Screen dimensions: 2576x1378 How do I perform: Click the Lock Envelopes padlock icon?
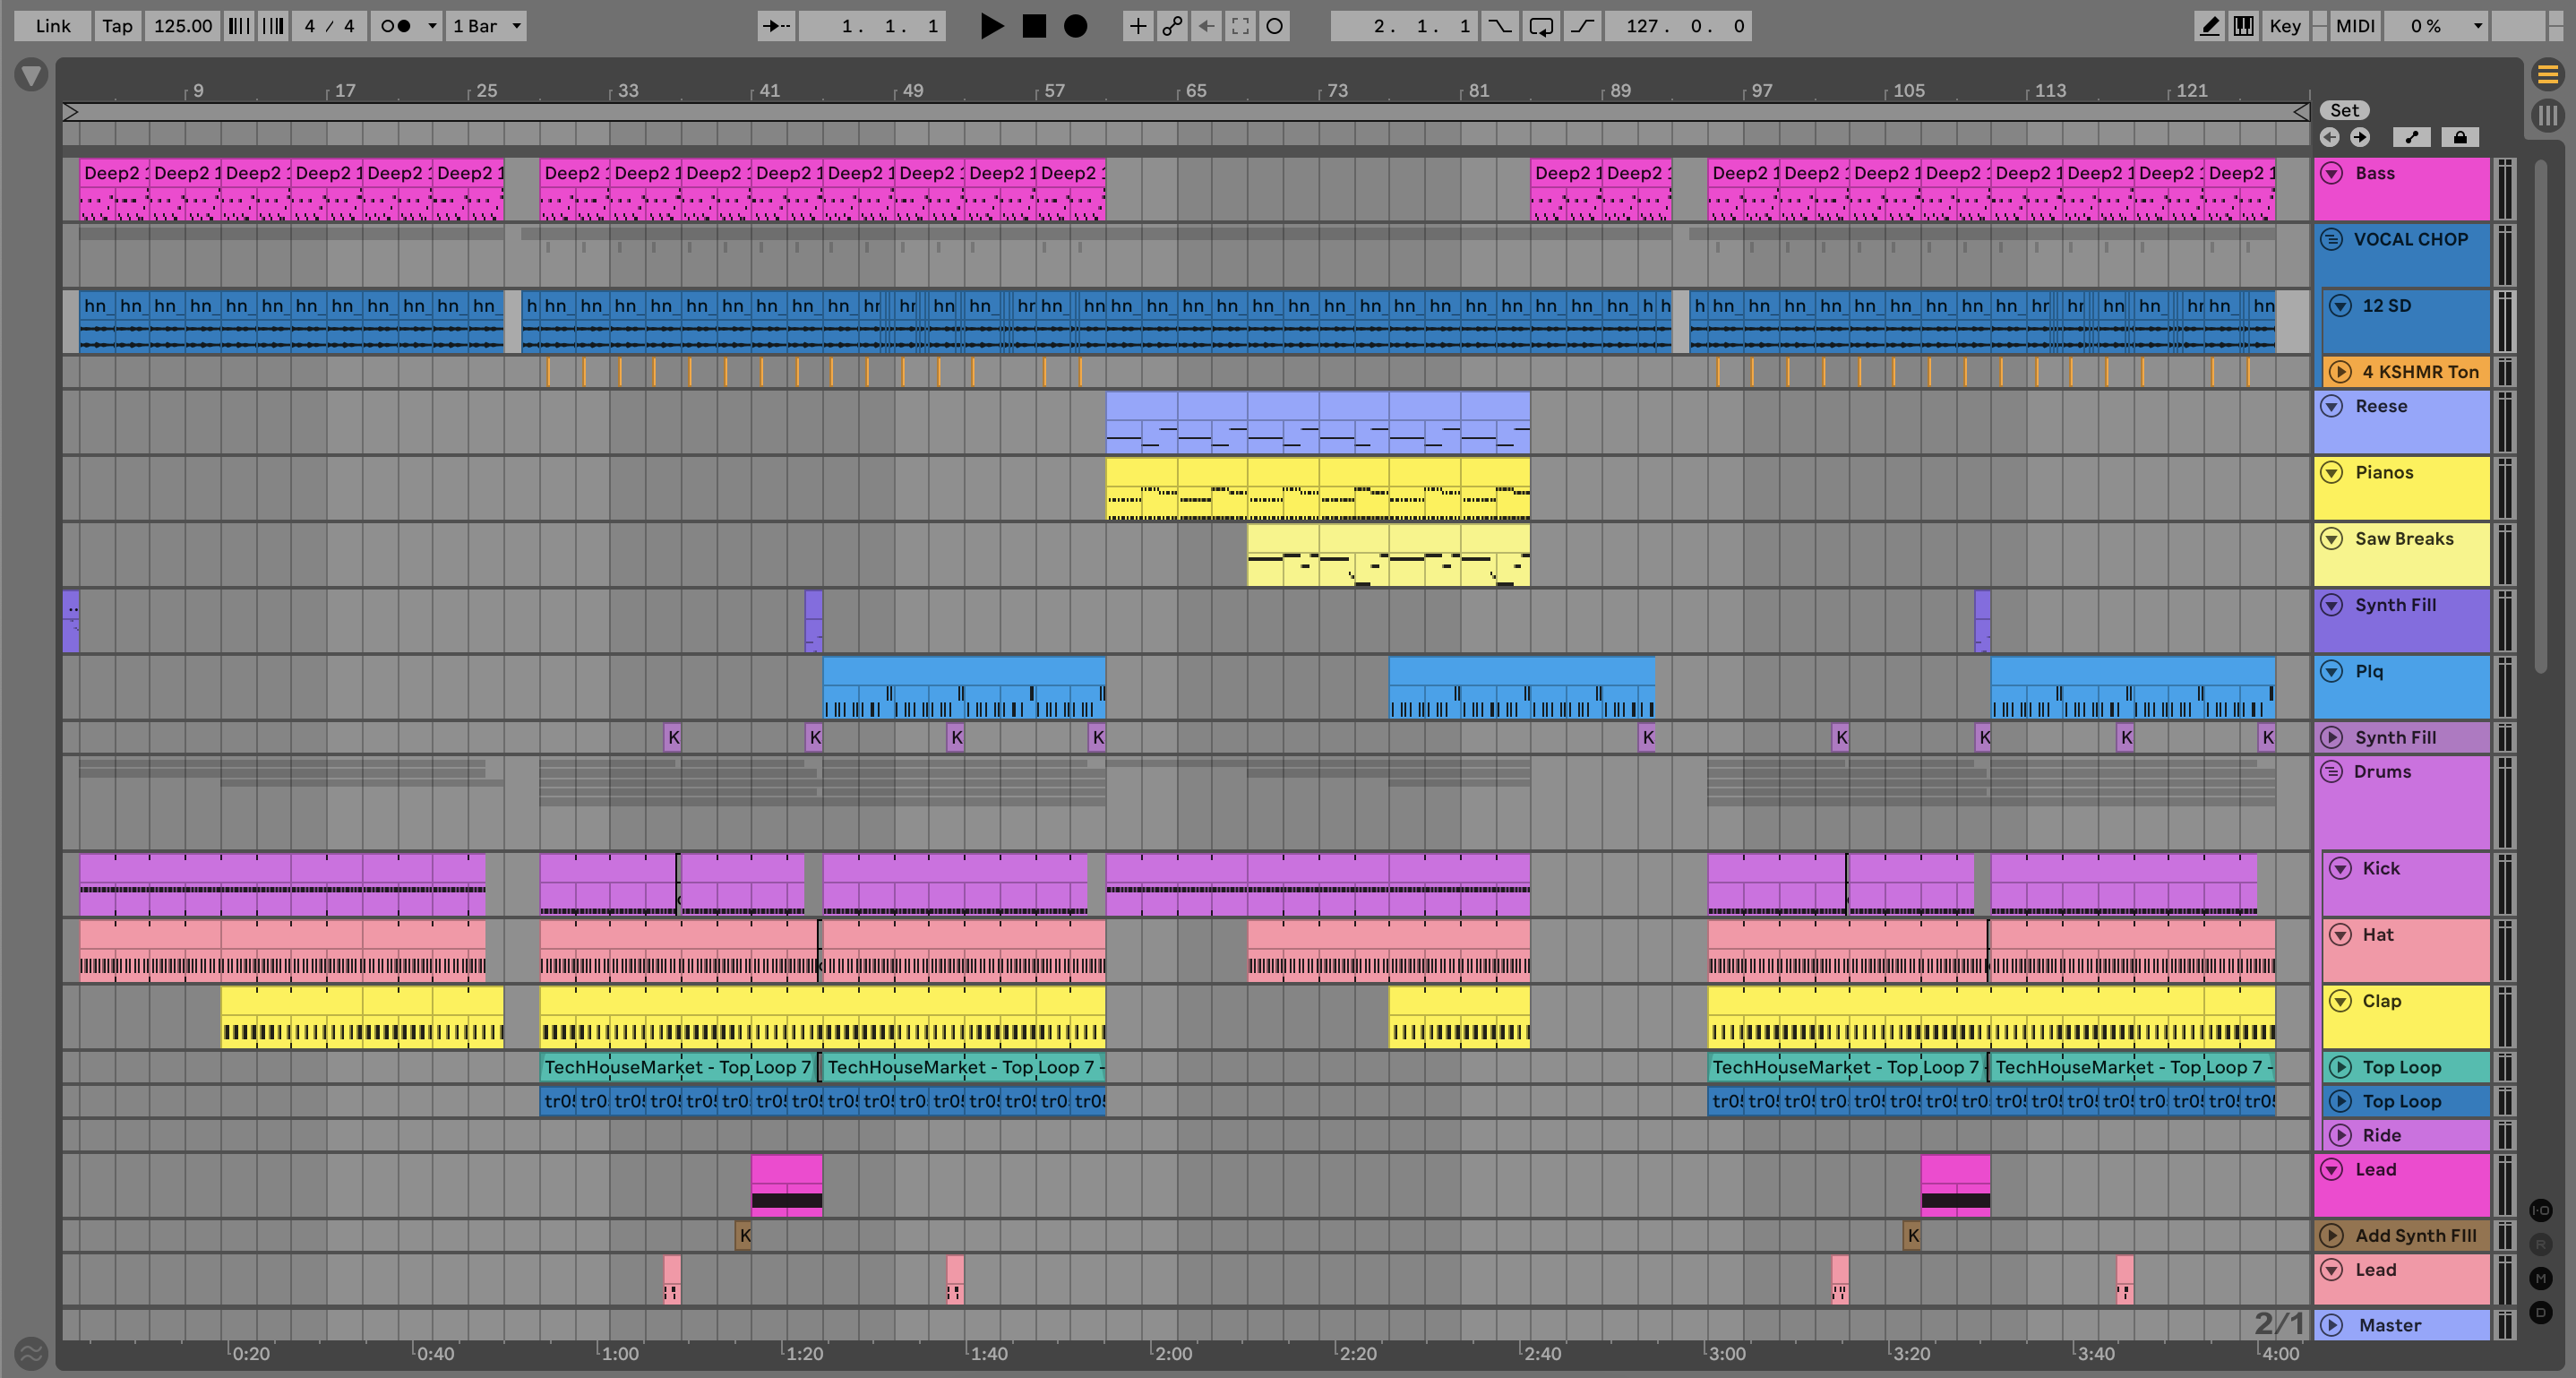point(2459,137)
